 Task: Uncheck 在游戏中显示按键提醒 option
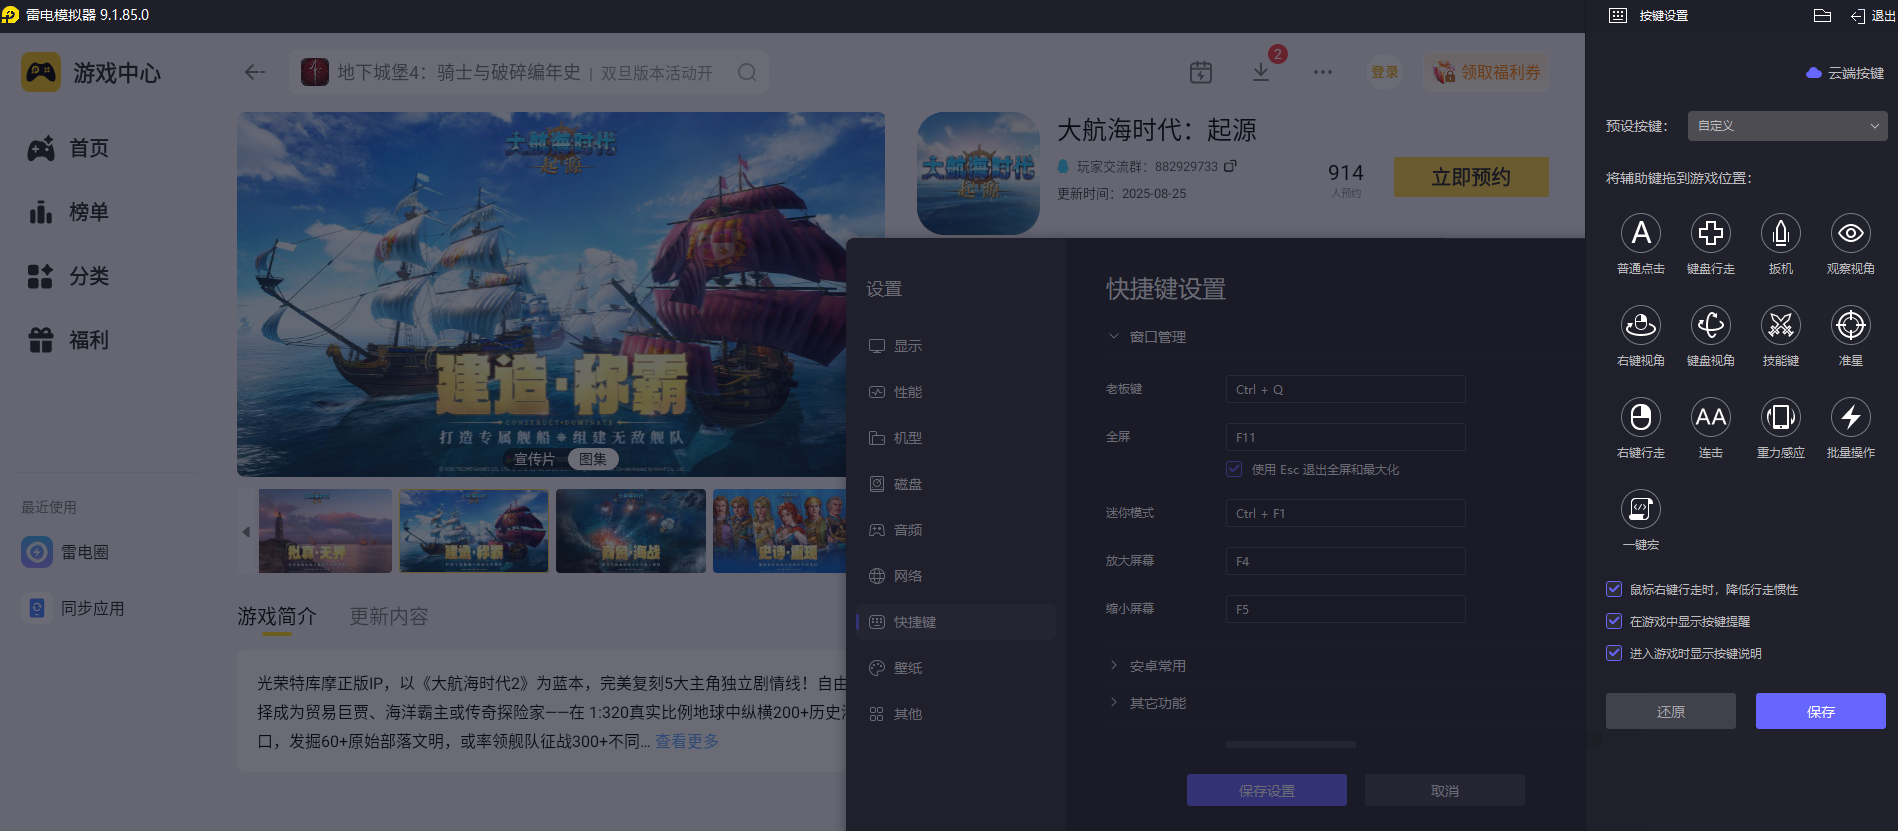tap(1614, 621)
